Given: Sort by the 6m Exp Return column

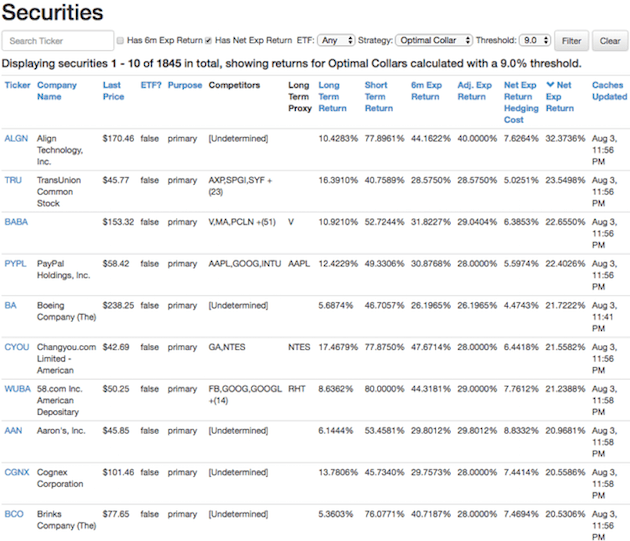Looking at the screenshot, I should click(425, 91).
